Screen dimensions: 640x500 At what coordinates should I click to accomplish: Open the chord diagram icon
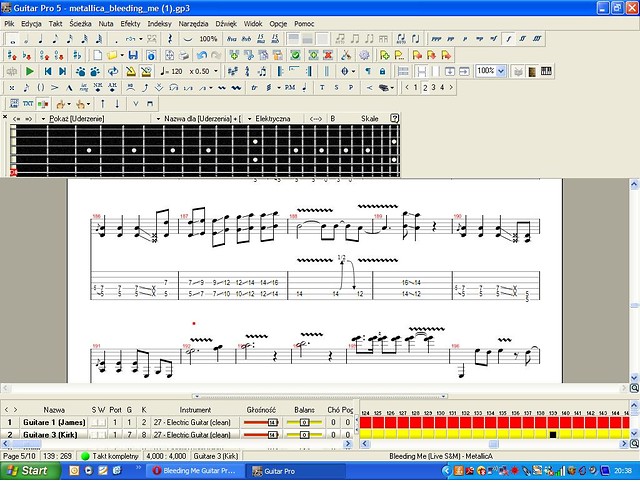tap(14, 104)
